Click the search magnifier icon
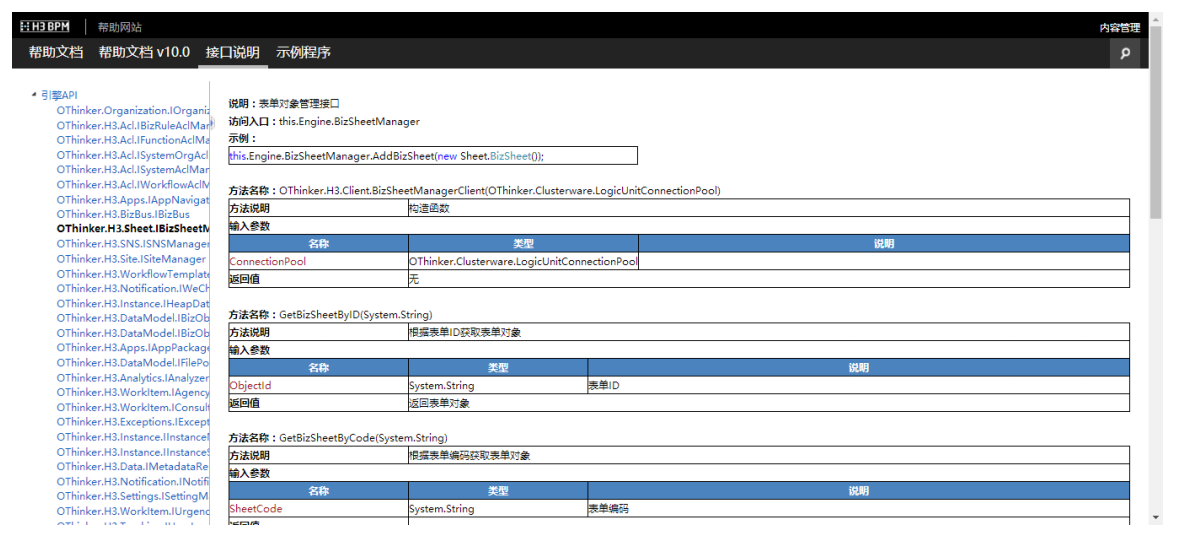1179x547 pixels. coord(1125,53)
